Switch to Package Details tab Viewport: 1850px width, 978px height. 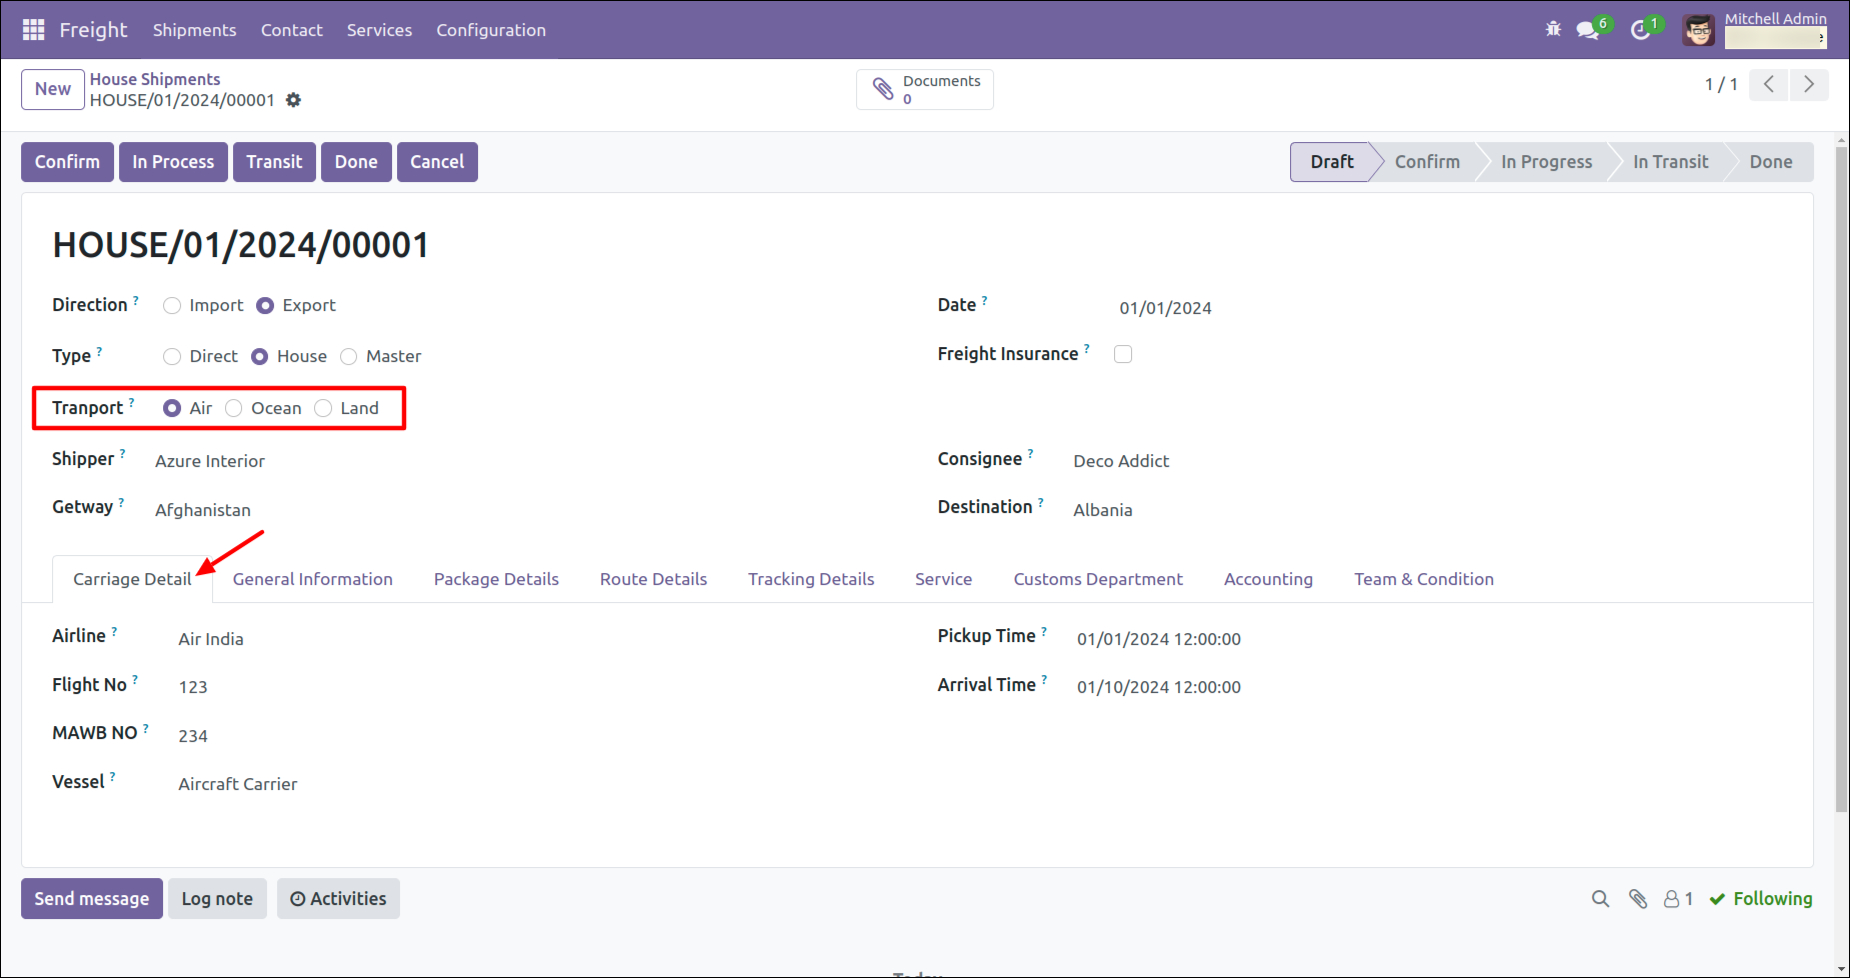click(496, 579)
